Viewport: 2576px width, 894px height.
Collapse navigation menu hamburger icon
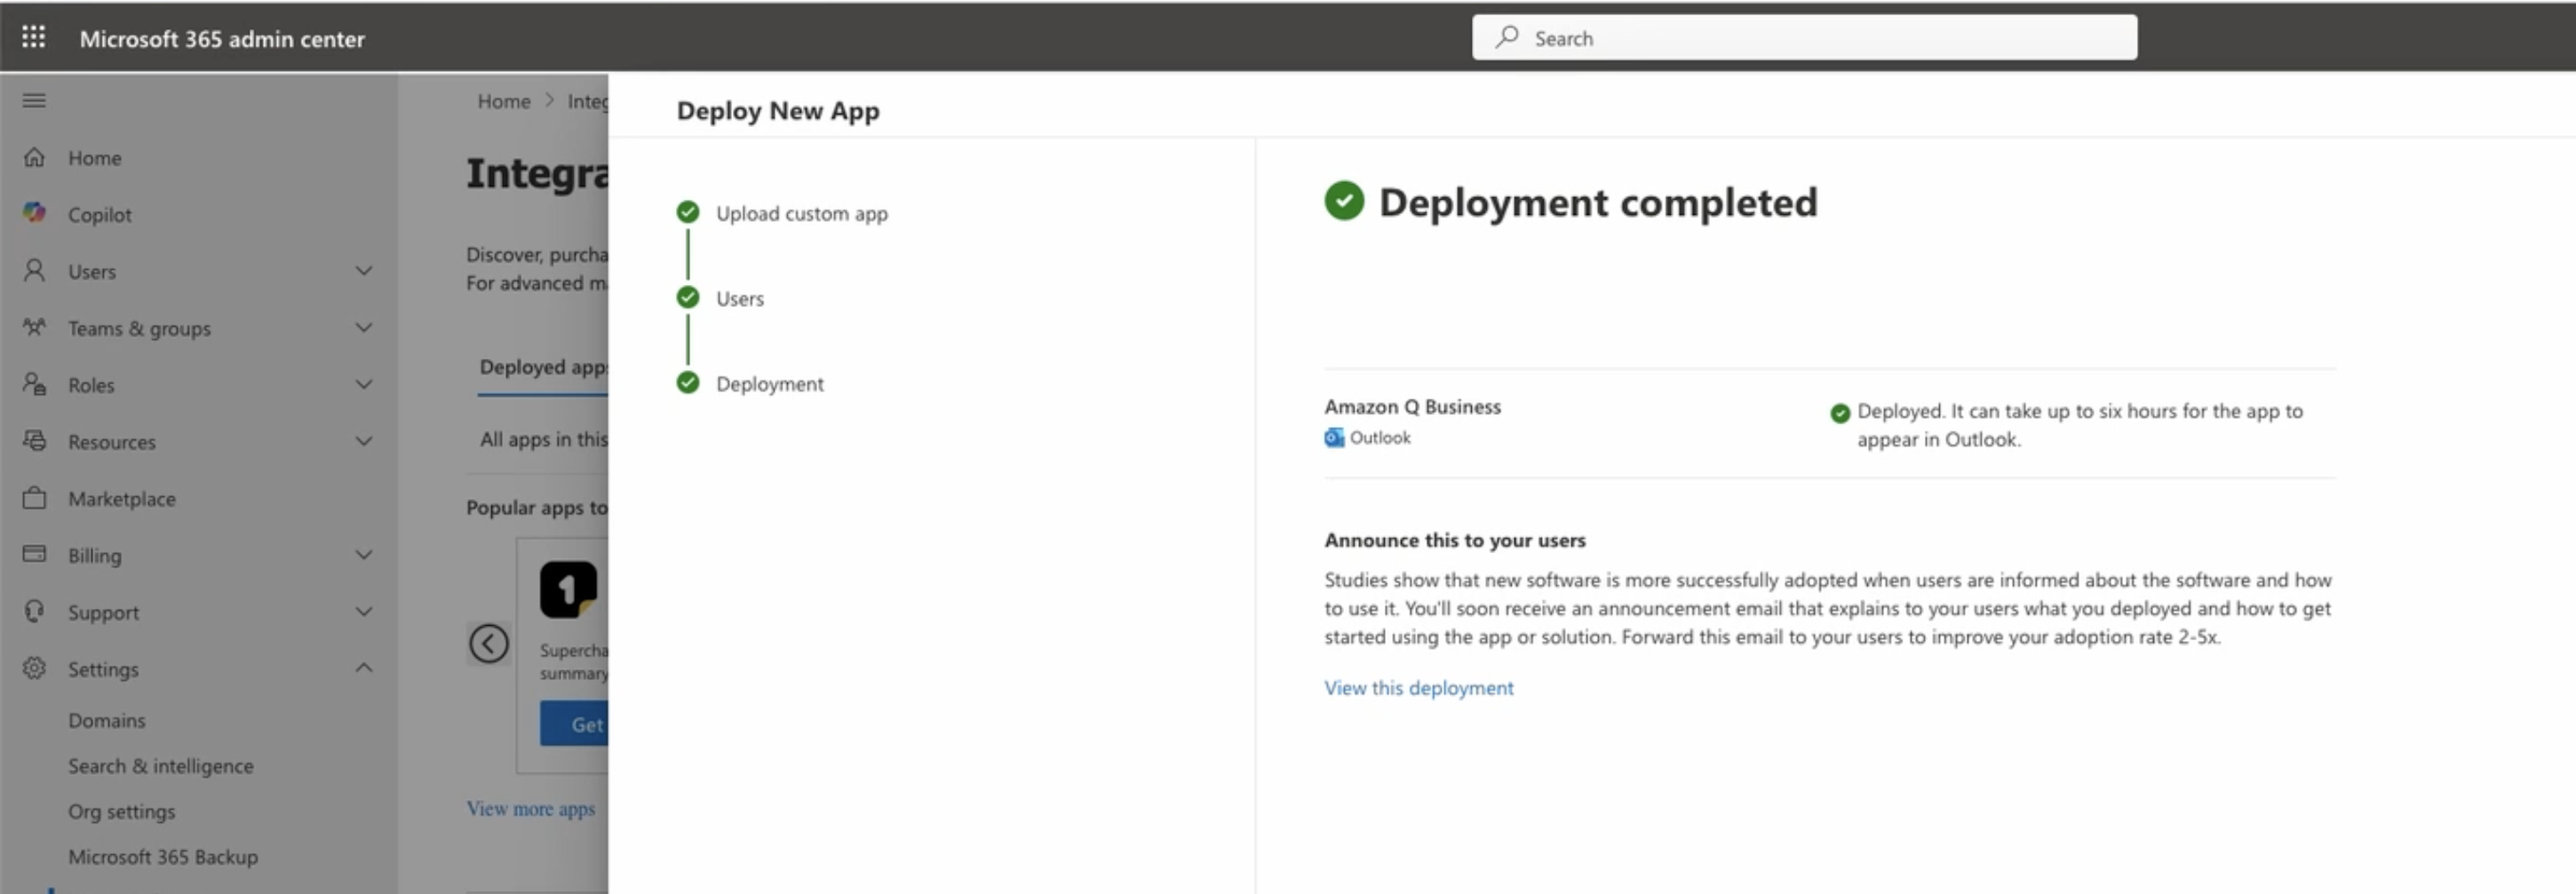point(34,100)
